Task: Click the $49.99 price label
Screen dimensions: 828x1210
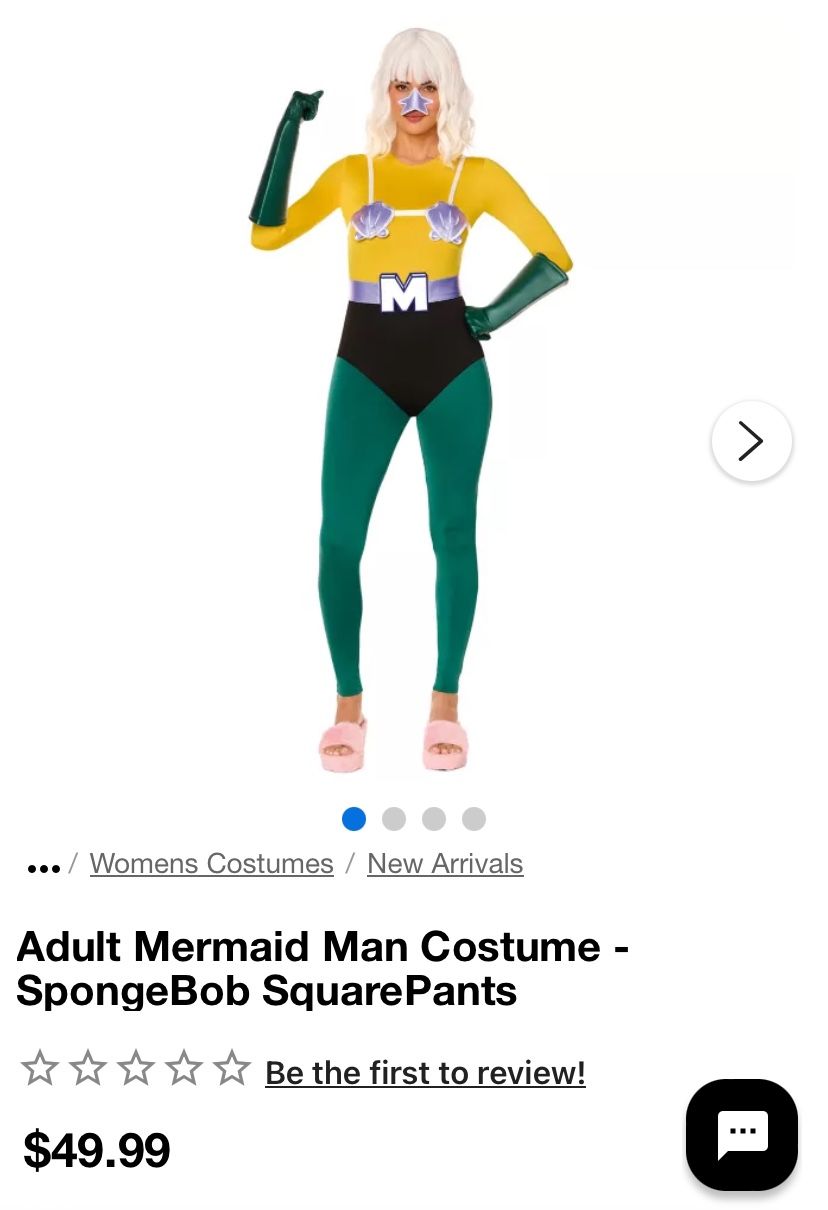Action: point(97,1151)
